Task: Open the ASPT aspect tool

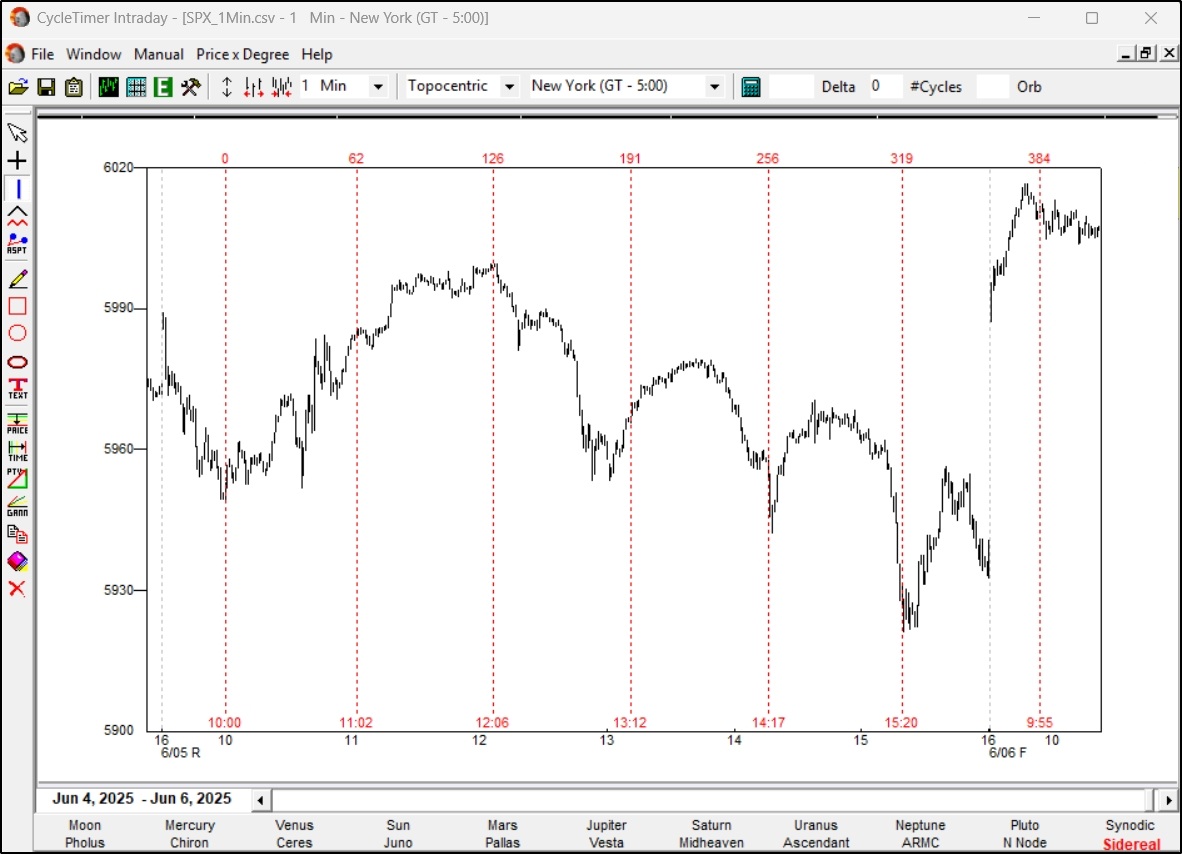Action: [x=16, y=240]
